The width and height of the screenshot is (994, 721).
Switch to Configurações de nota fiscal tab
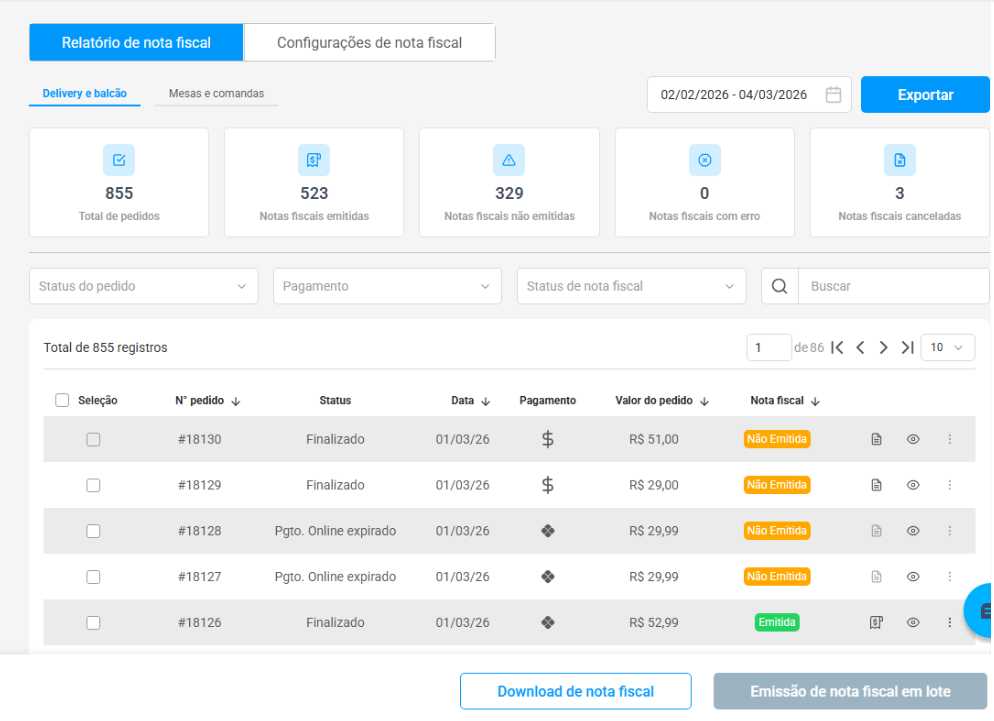[369, 43]
